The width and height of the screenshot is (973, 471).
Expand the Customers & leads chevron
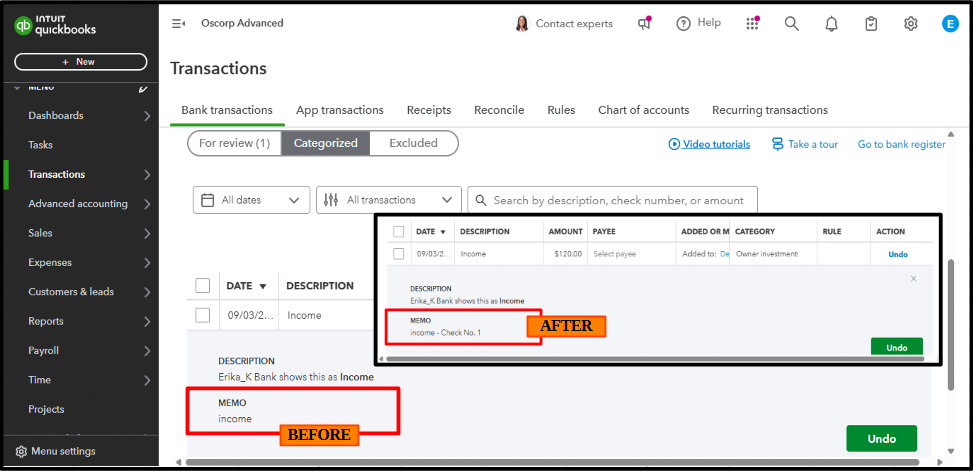pyautogui.click(x=147, y=292)
